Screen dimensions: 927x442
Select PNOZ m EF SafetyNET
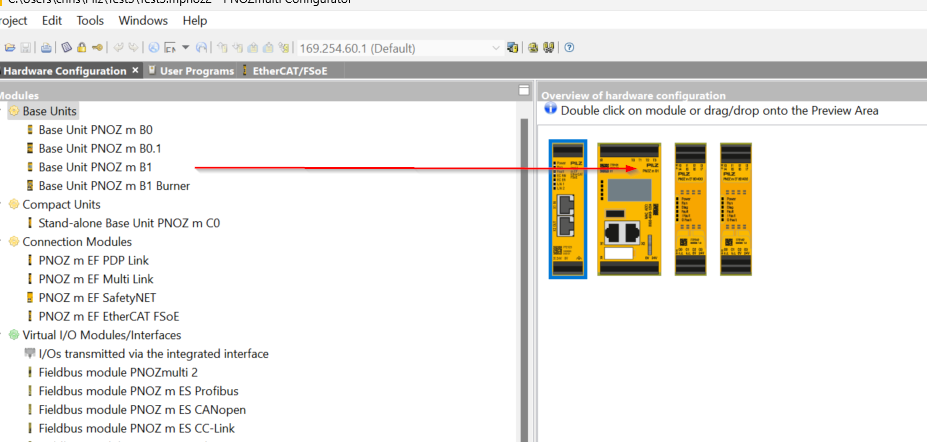(98, 298)
